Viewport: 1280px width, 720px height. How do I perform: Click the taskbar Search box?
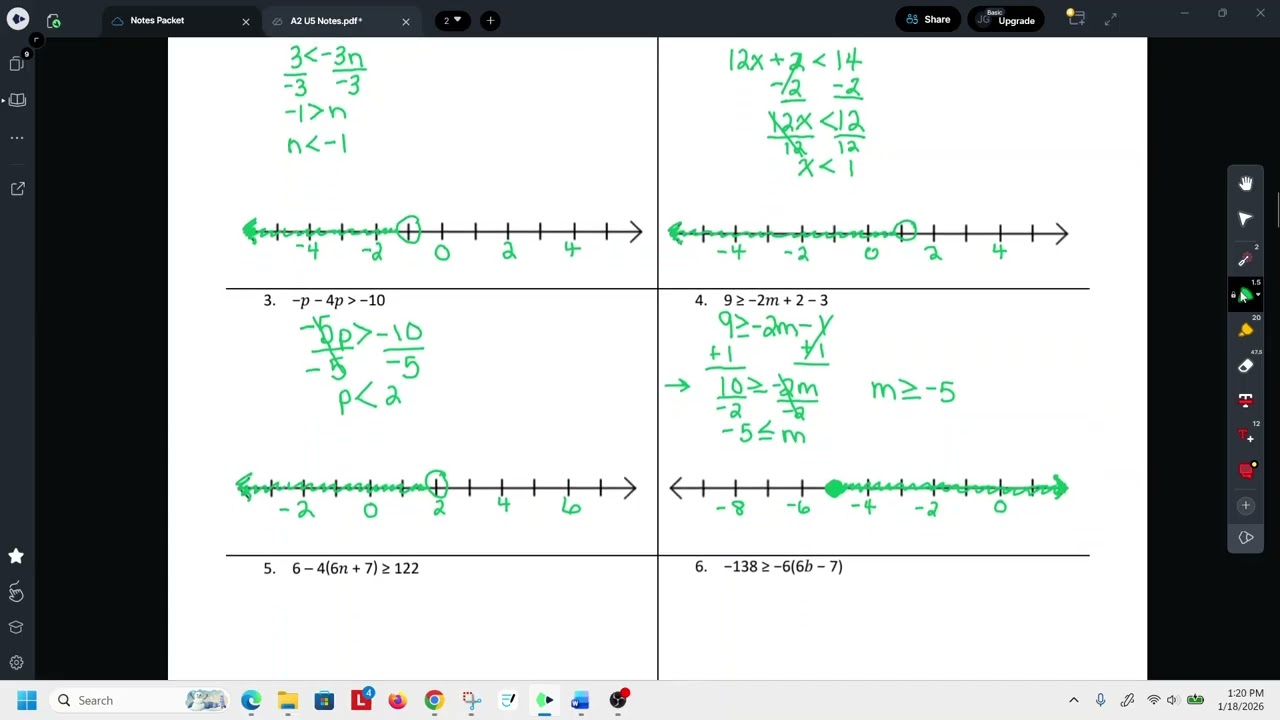coord(141,700)
